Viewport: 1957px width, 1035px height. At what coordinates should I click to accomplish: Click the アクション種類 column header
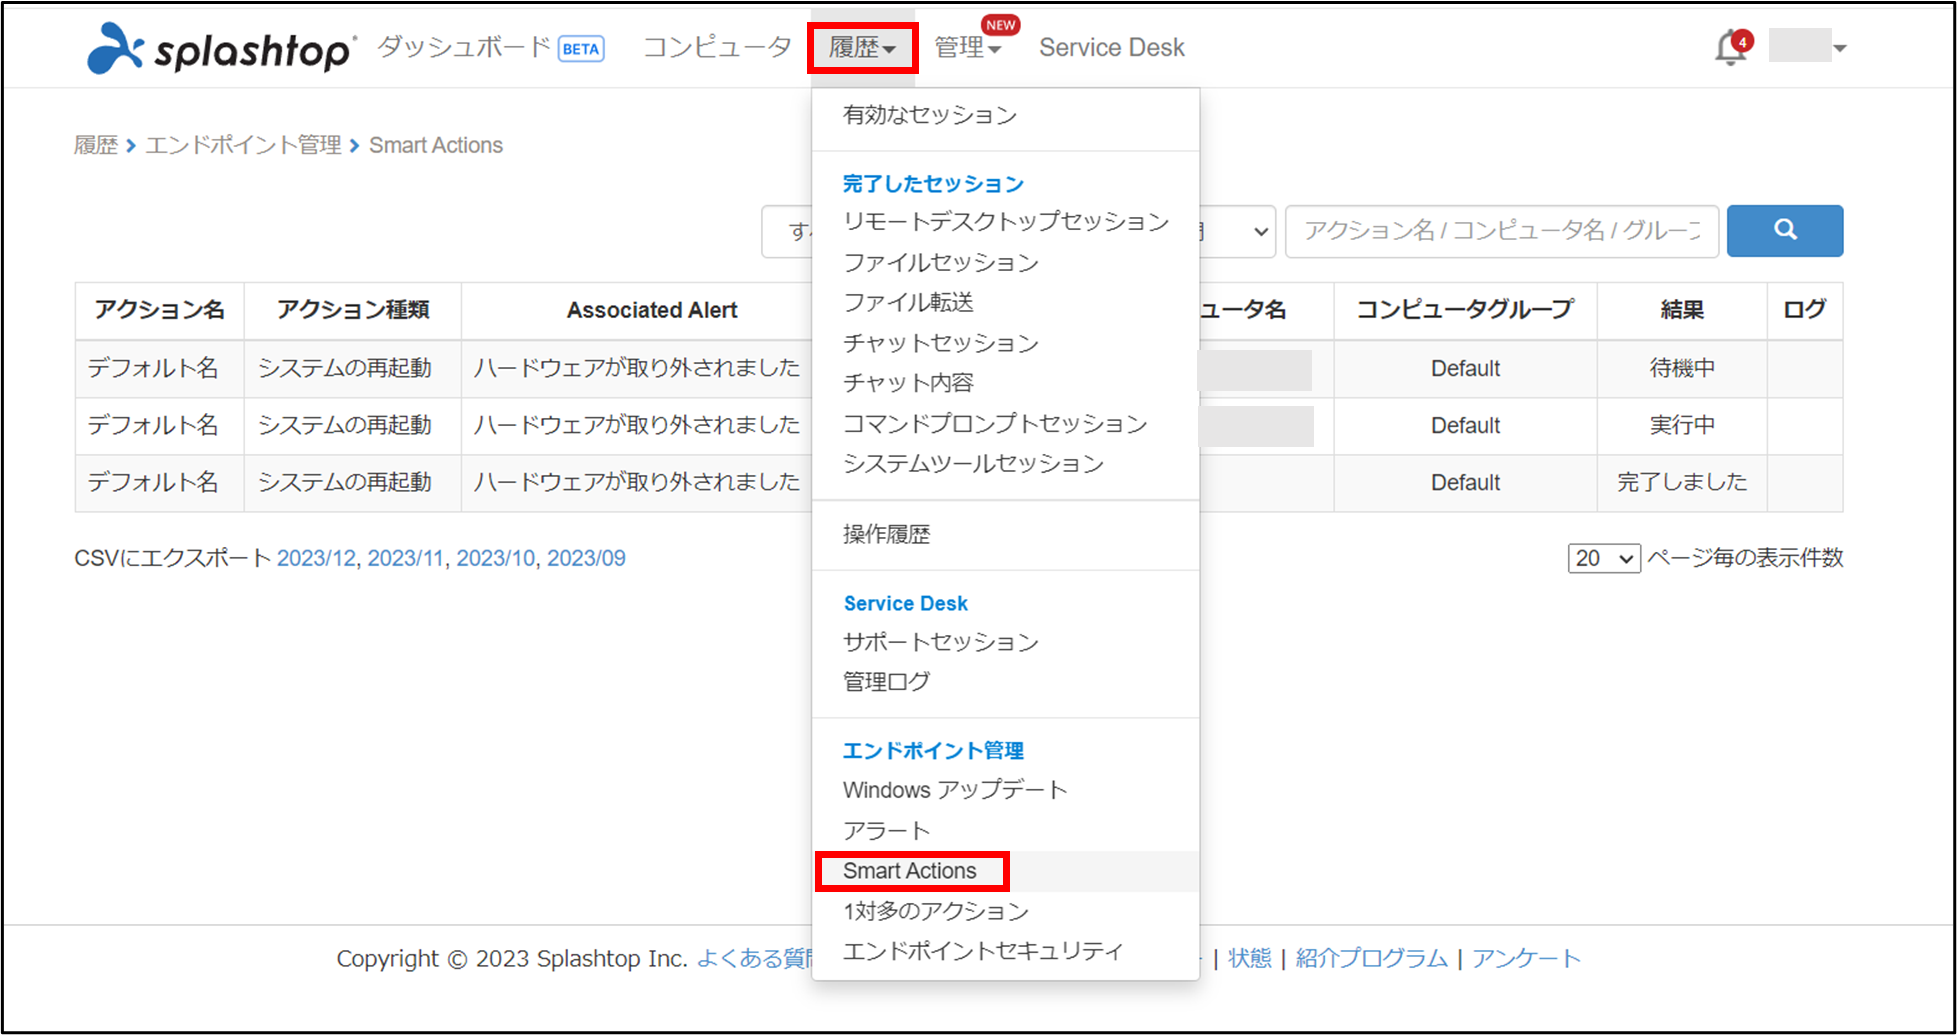click(x=353, y=310)
